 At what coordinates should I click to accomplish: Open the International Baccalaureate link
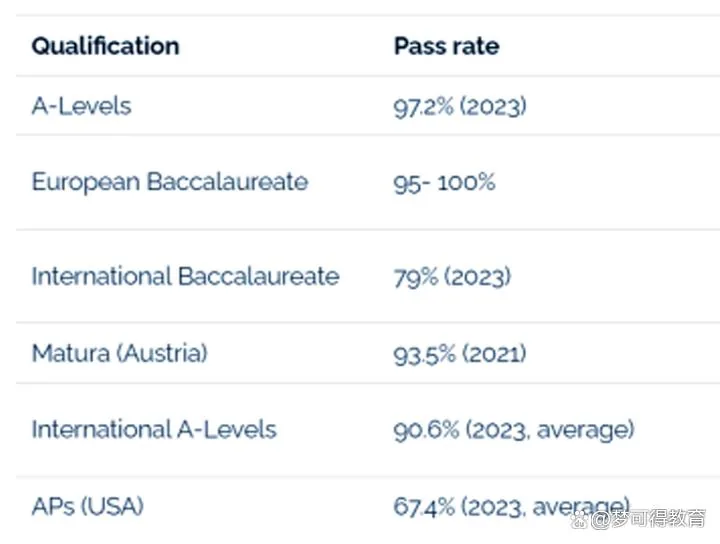[x=186, y=276]
